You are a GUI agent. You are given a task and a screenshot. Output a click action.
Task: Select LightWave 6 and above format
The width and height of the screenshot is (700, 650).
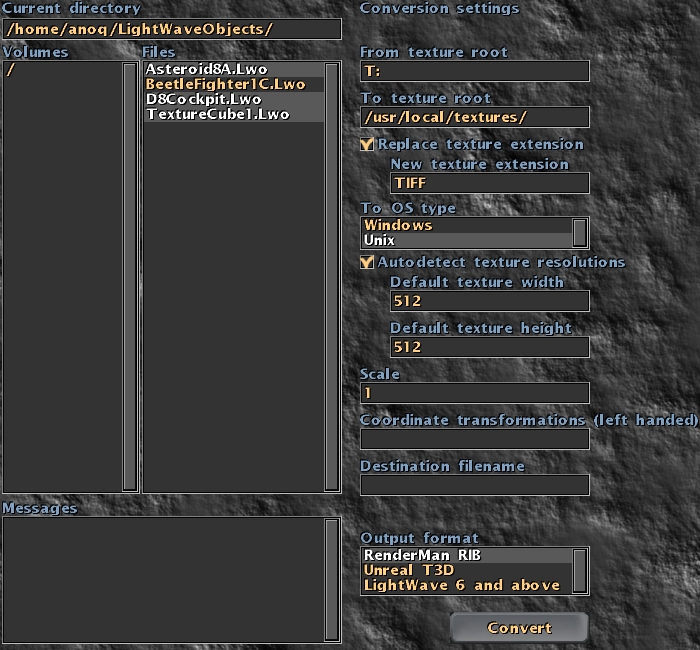[467, 585]
